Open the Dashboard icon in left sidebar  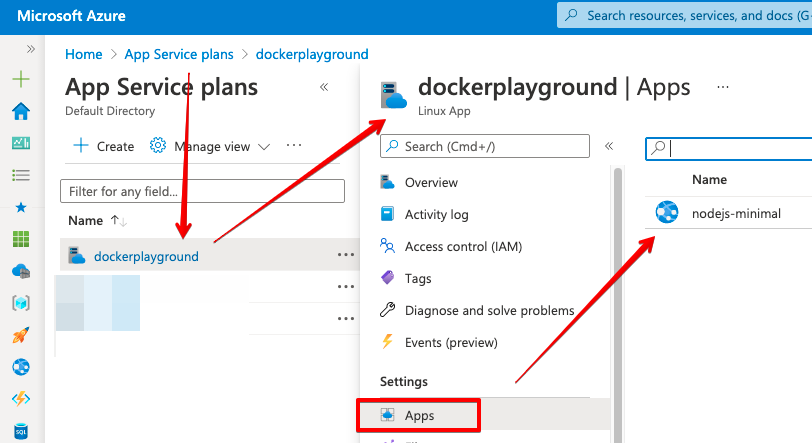click(20, 143)
